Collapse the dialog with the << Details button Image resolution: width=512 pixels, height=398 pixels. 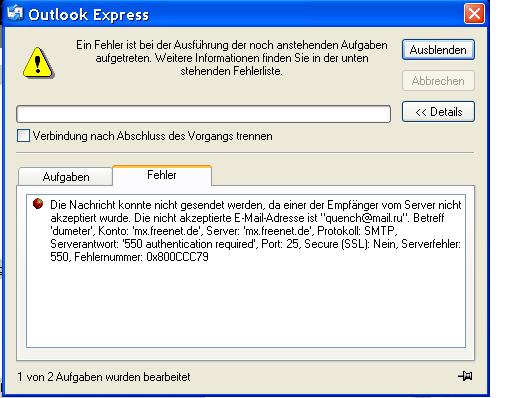438,112
